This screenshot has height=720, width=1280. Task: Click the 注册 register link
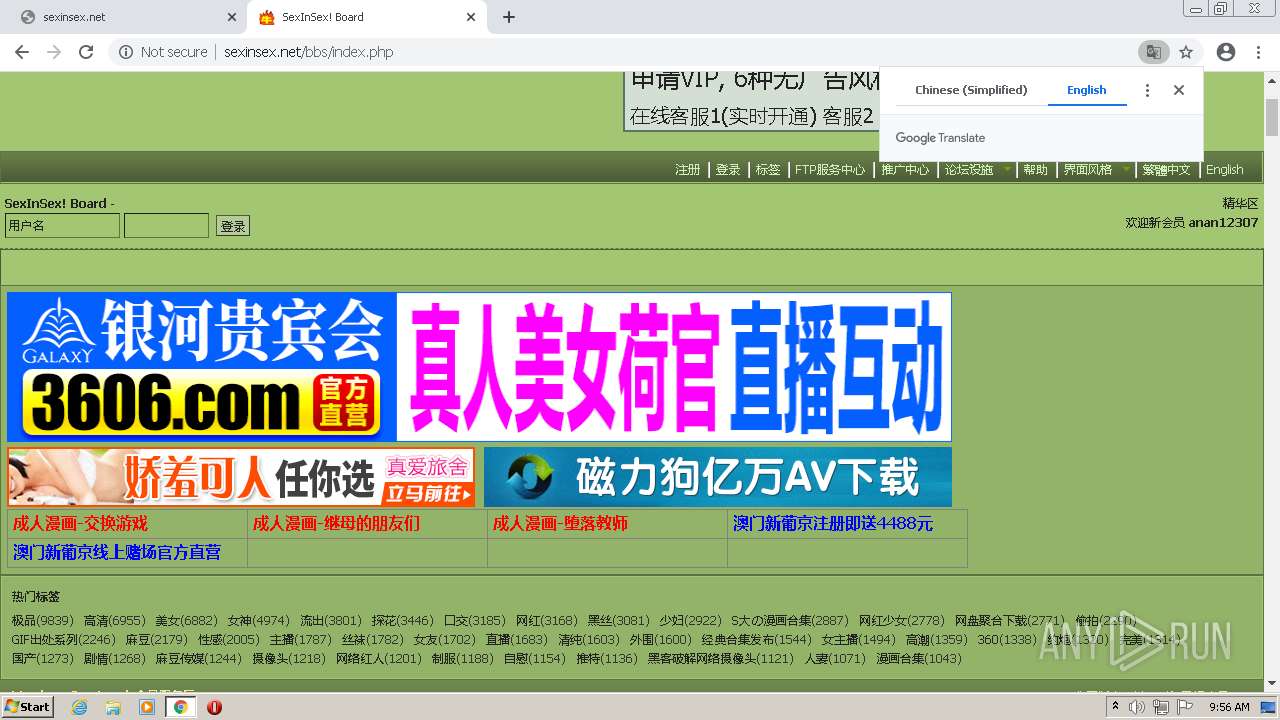point(688,170)
